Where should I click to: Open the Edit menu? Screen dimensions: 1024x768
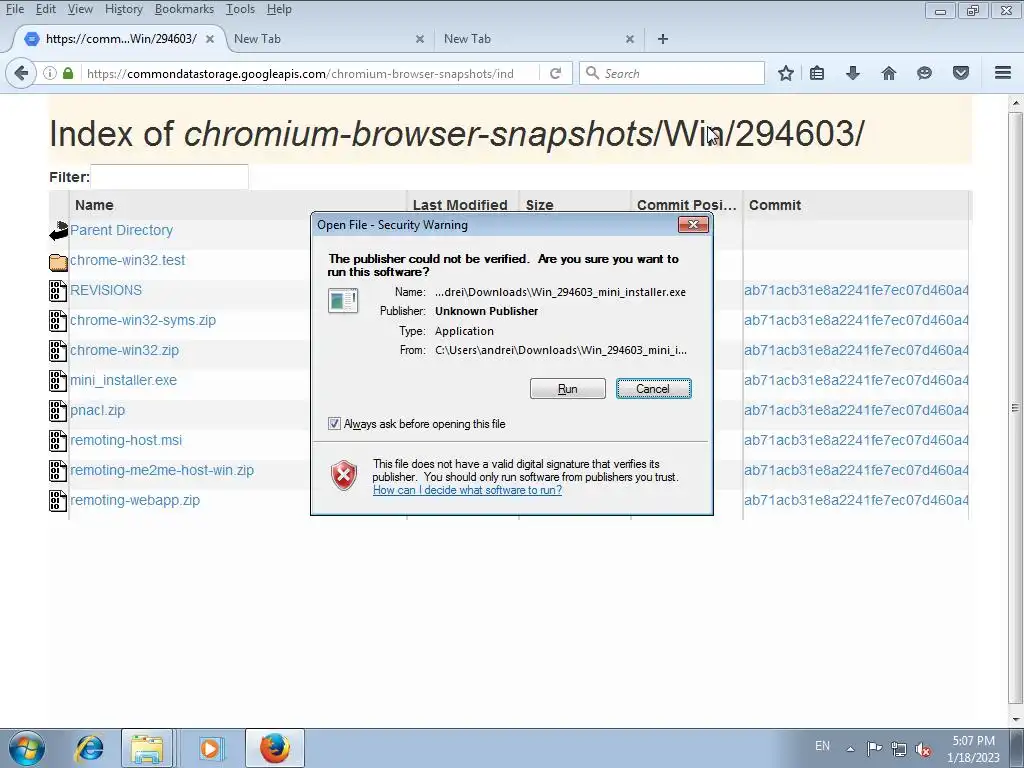click(x=46, y=9)
